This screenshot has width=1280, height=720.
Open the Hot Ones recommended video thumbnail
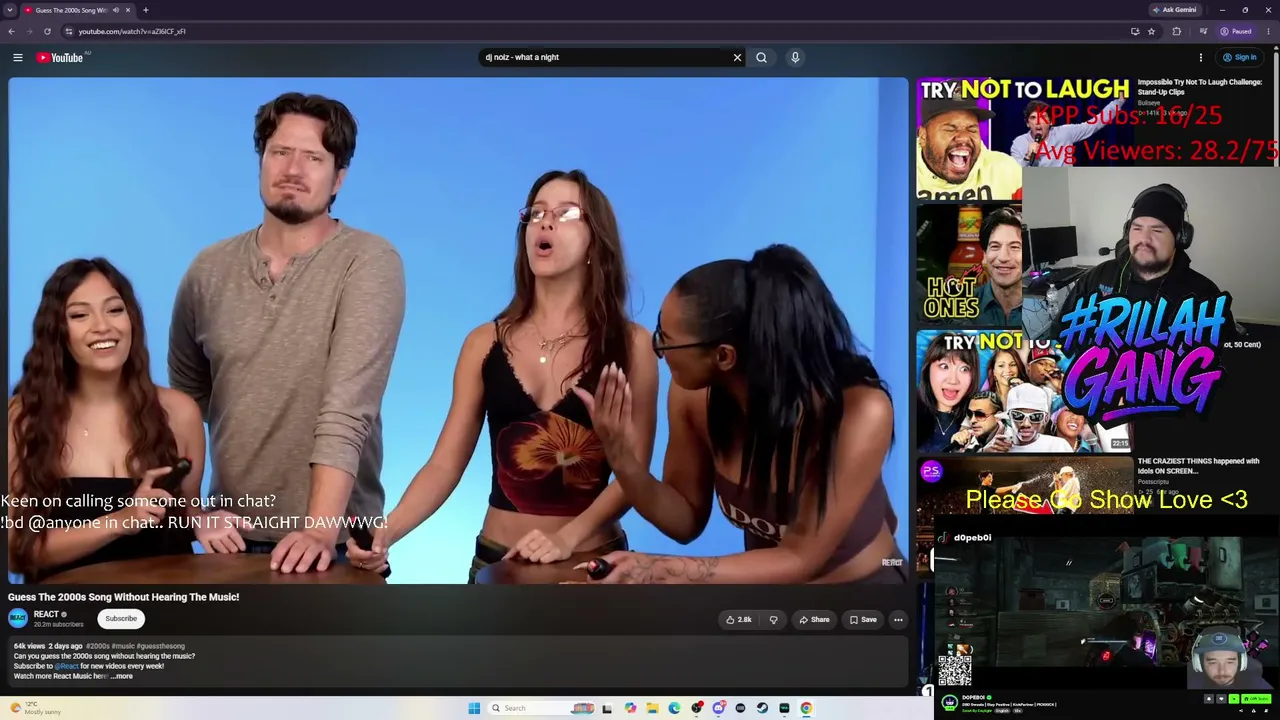(x=969, y=266)
